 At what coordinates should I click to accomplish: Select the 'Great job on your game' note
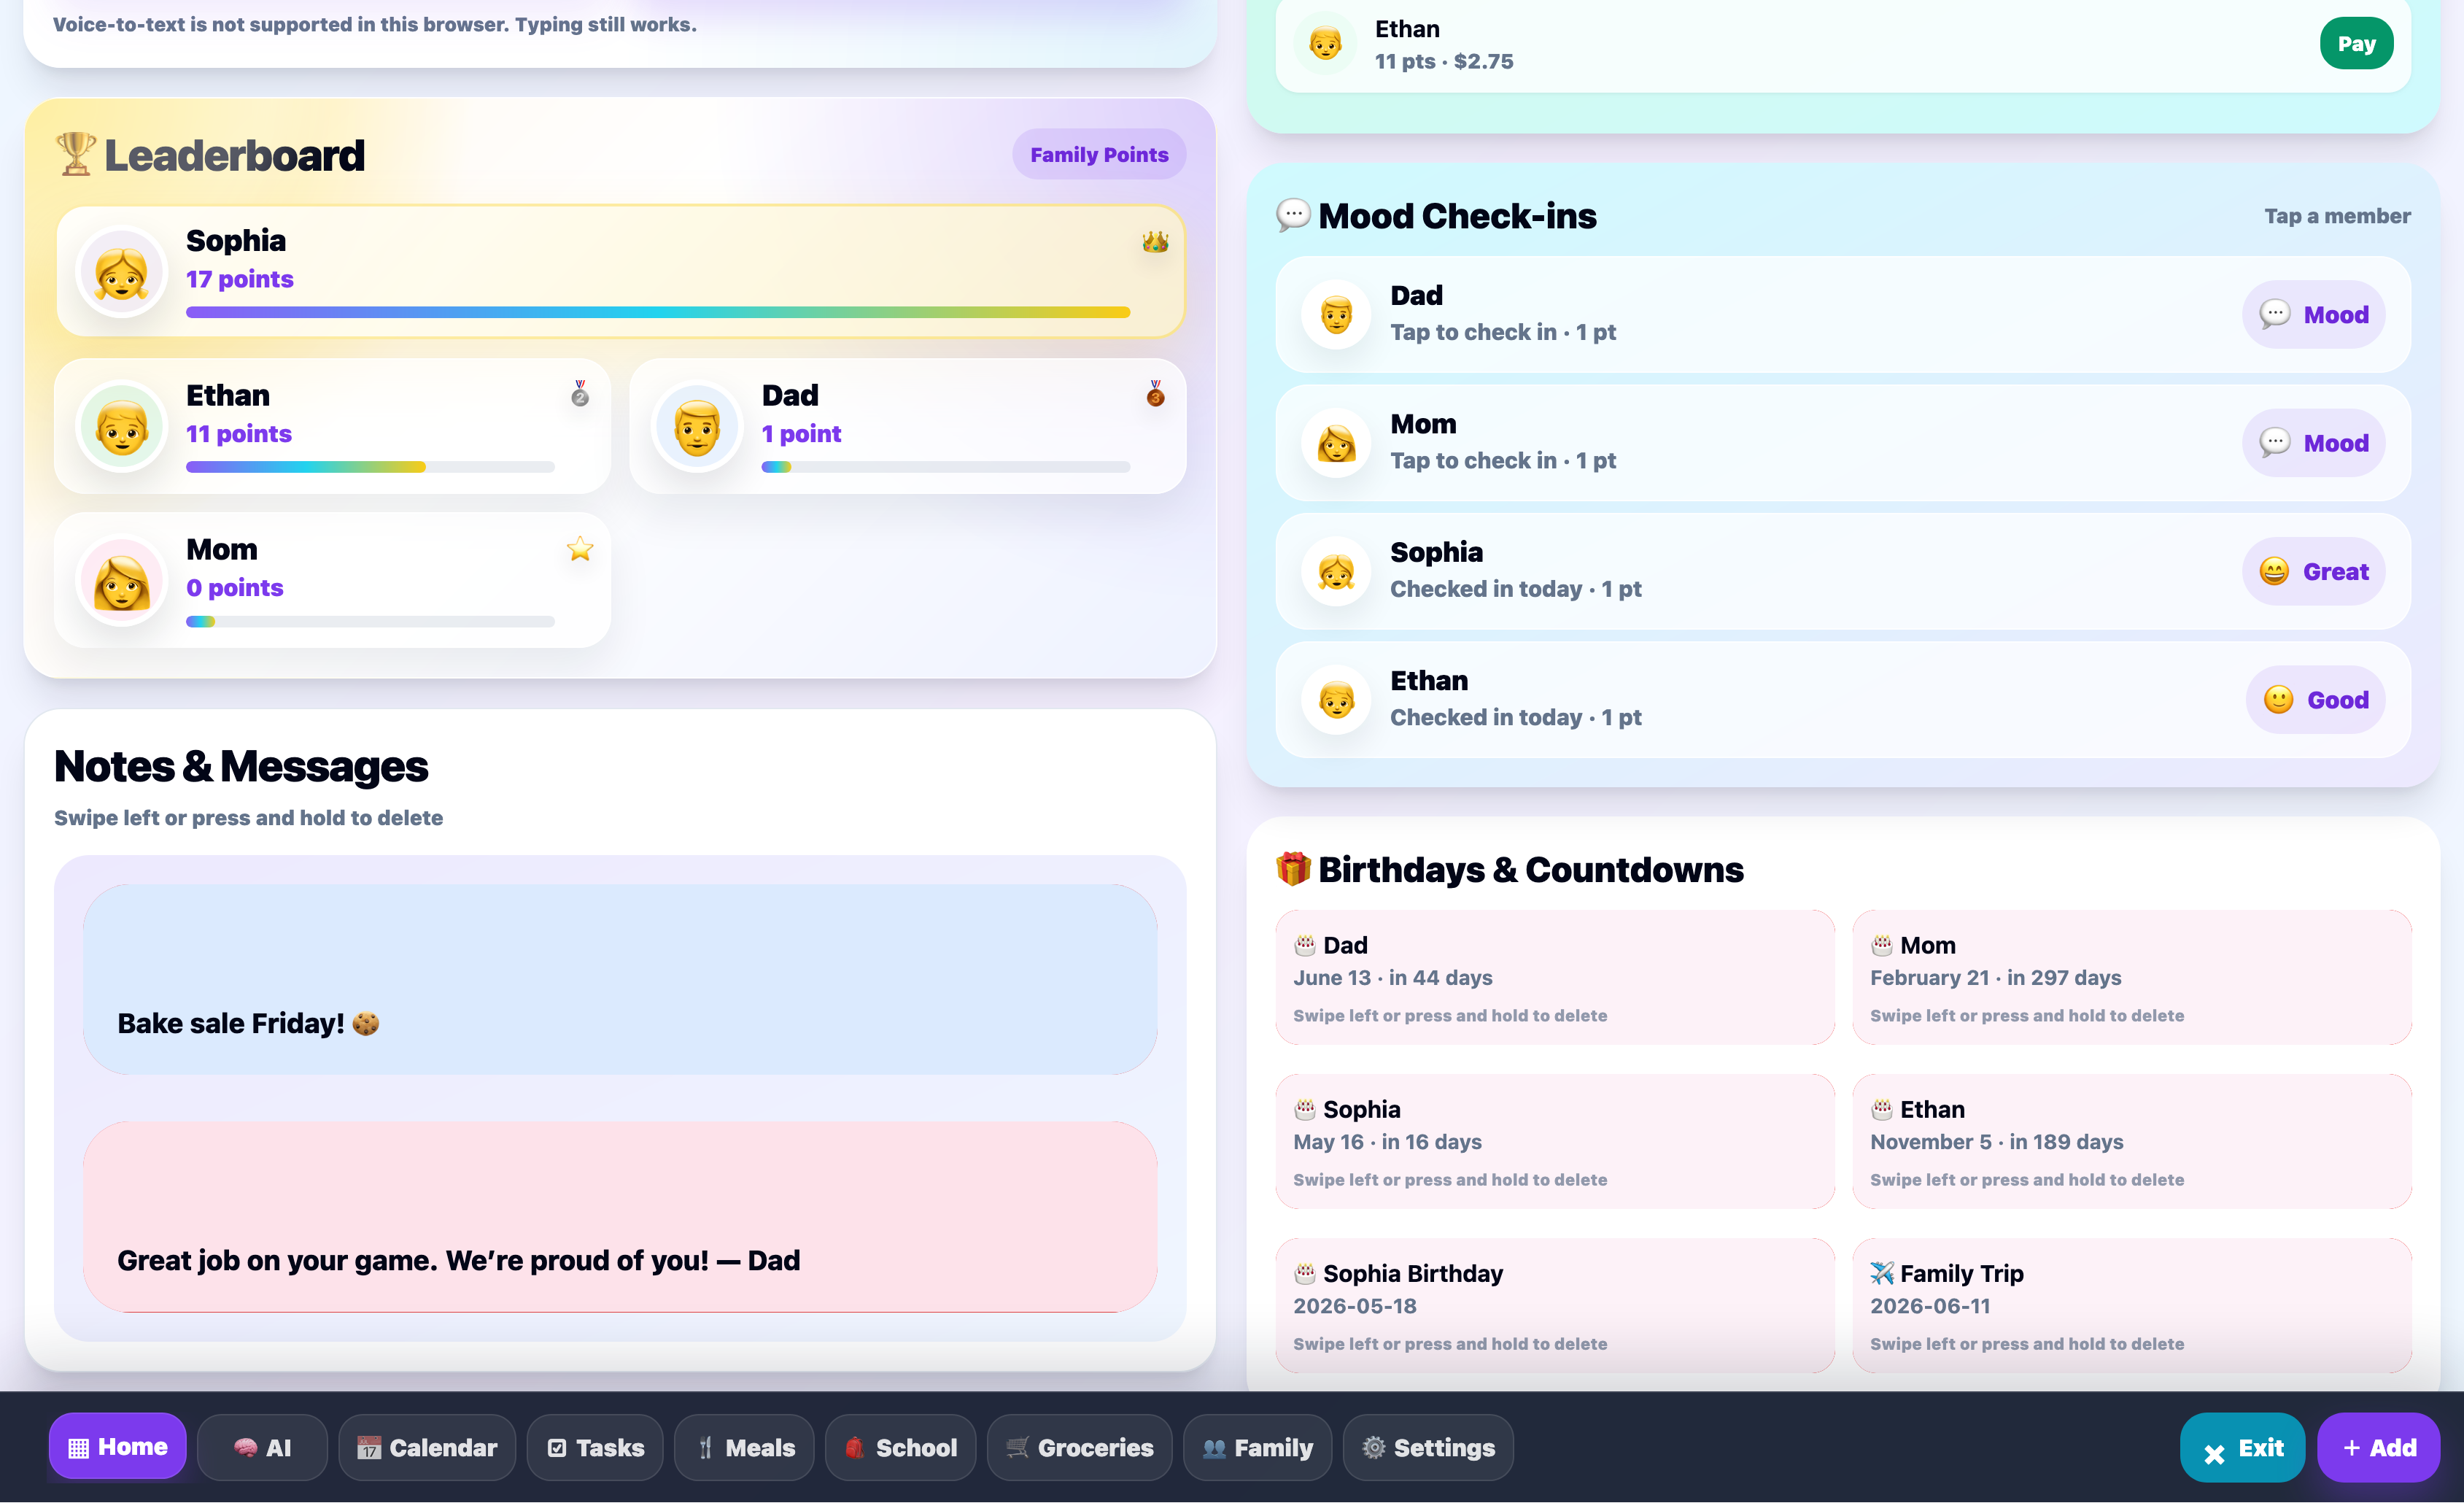(620, 1216)
